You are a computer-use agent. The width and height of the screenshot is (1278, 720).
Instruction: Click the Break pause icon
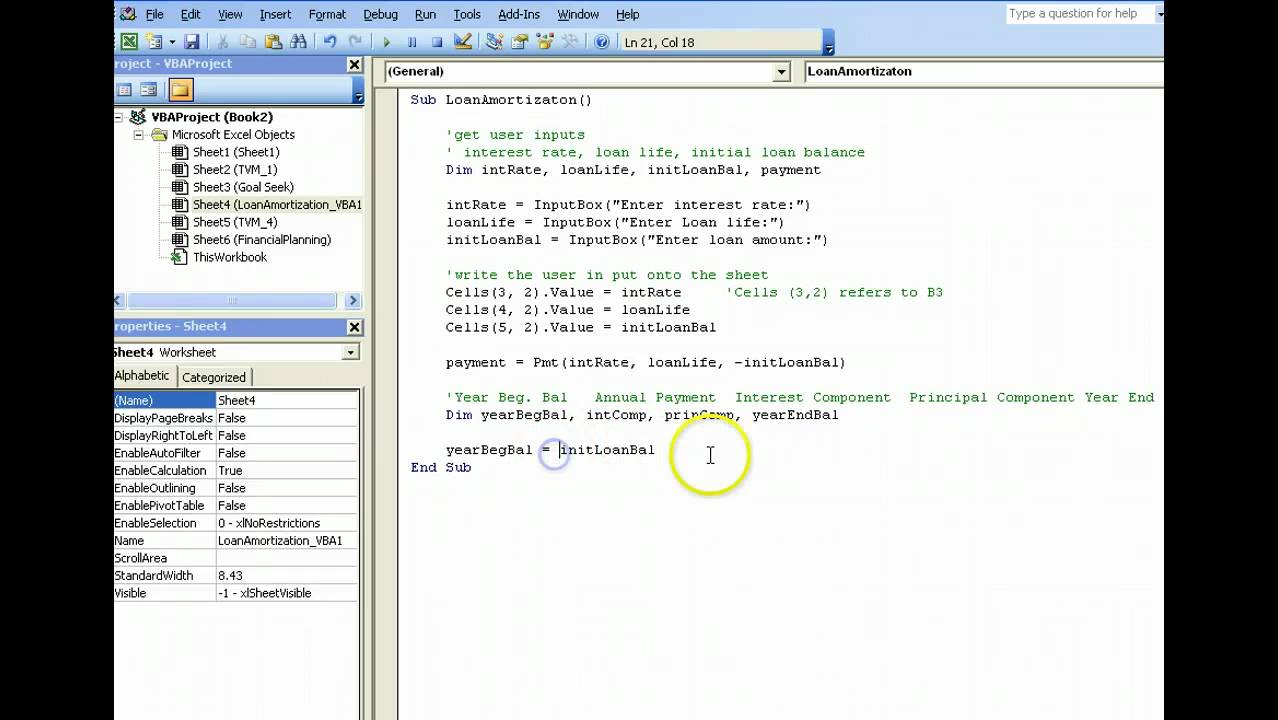pos(411,42)
